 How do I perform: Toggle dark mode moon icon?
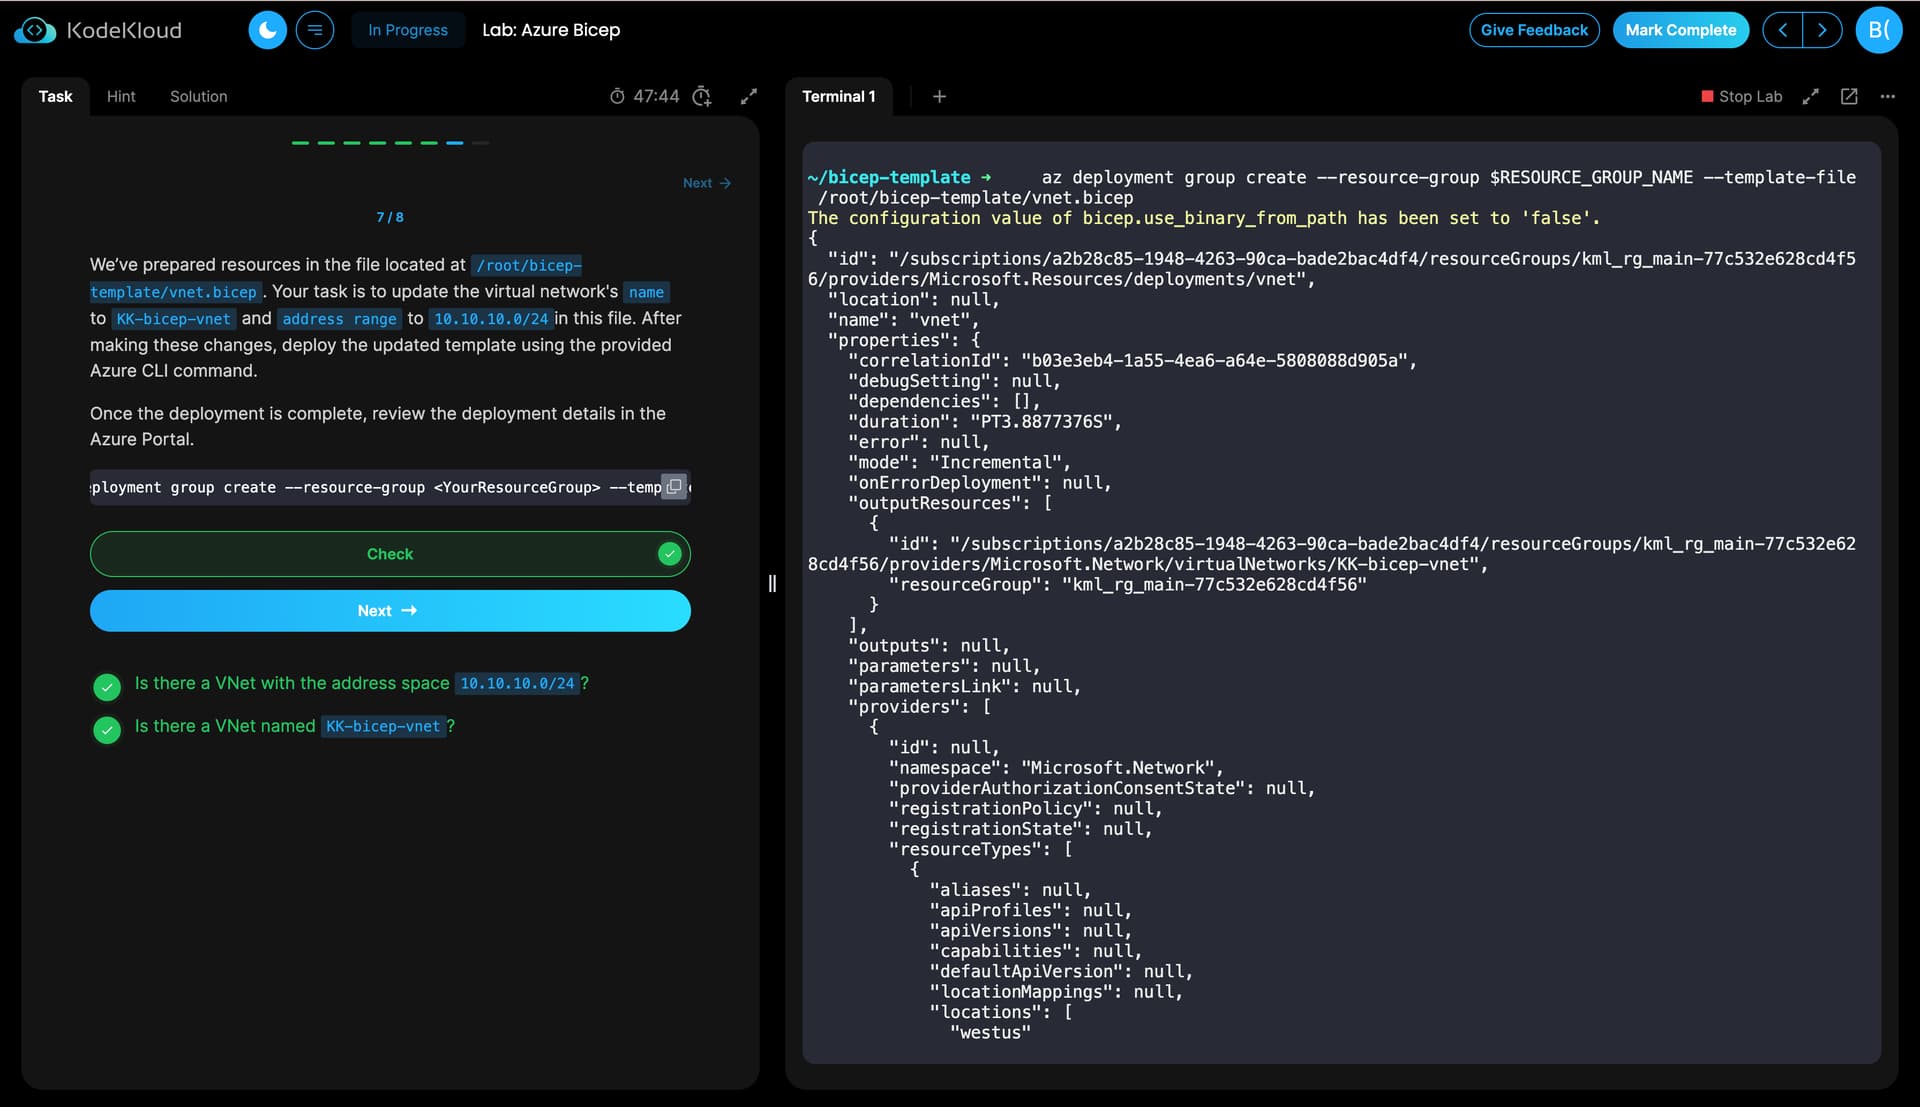[x=267, y=30]
